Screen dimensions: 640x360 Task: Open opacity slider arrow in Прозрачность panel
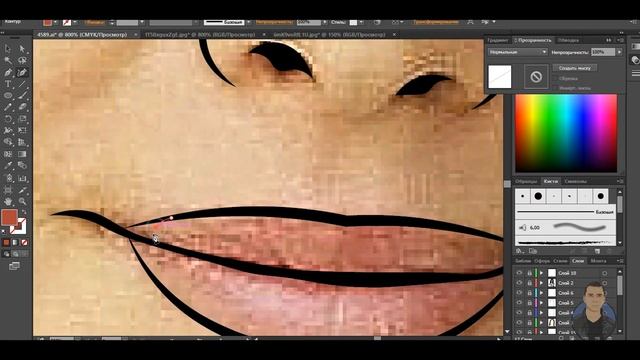point(620,52)
